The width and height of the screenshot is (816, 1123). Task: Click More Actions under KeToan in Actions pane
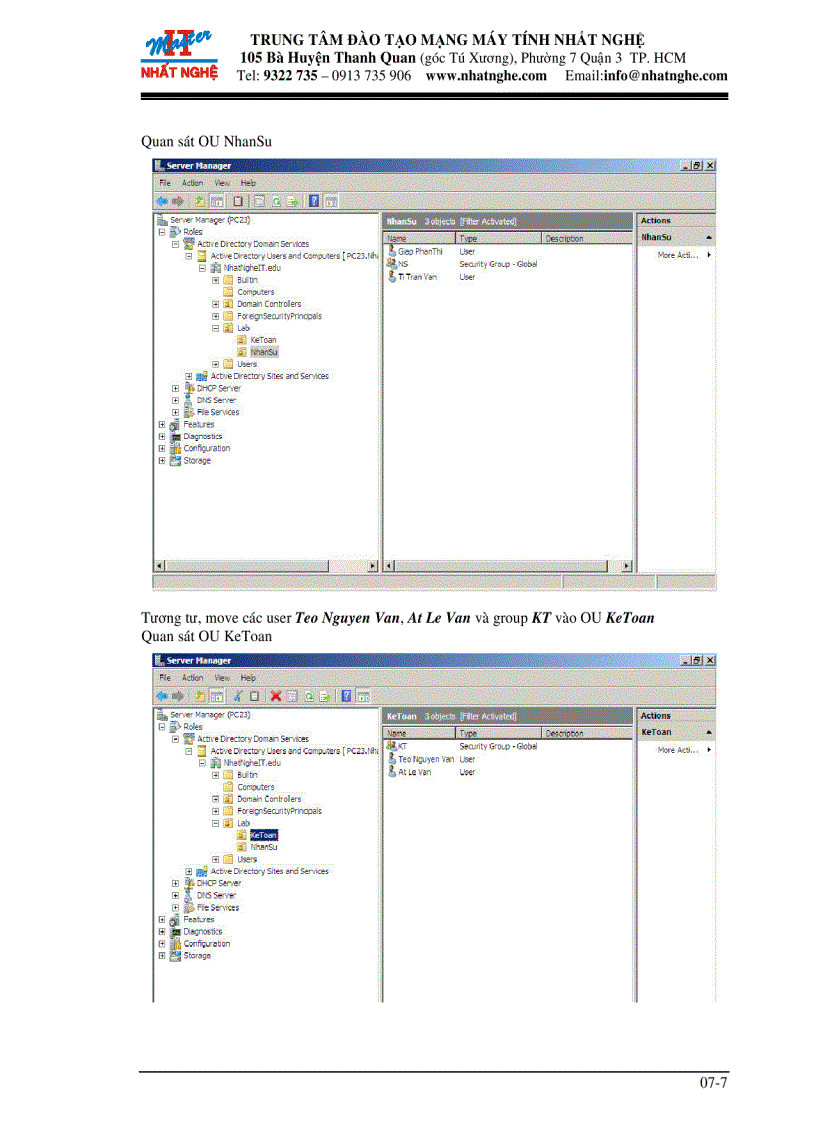680,750
